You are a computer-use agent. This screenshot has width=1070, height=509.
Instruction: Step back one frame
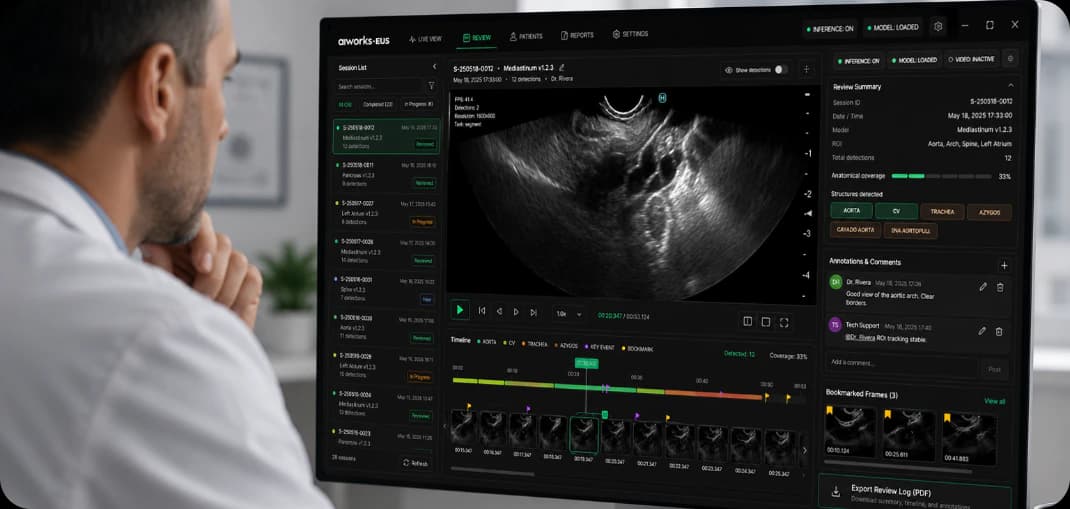click(499, 312)
